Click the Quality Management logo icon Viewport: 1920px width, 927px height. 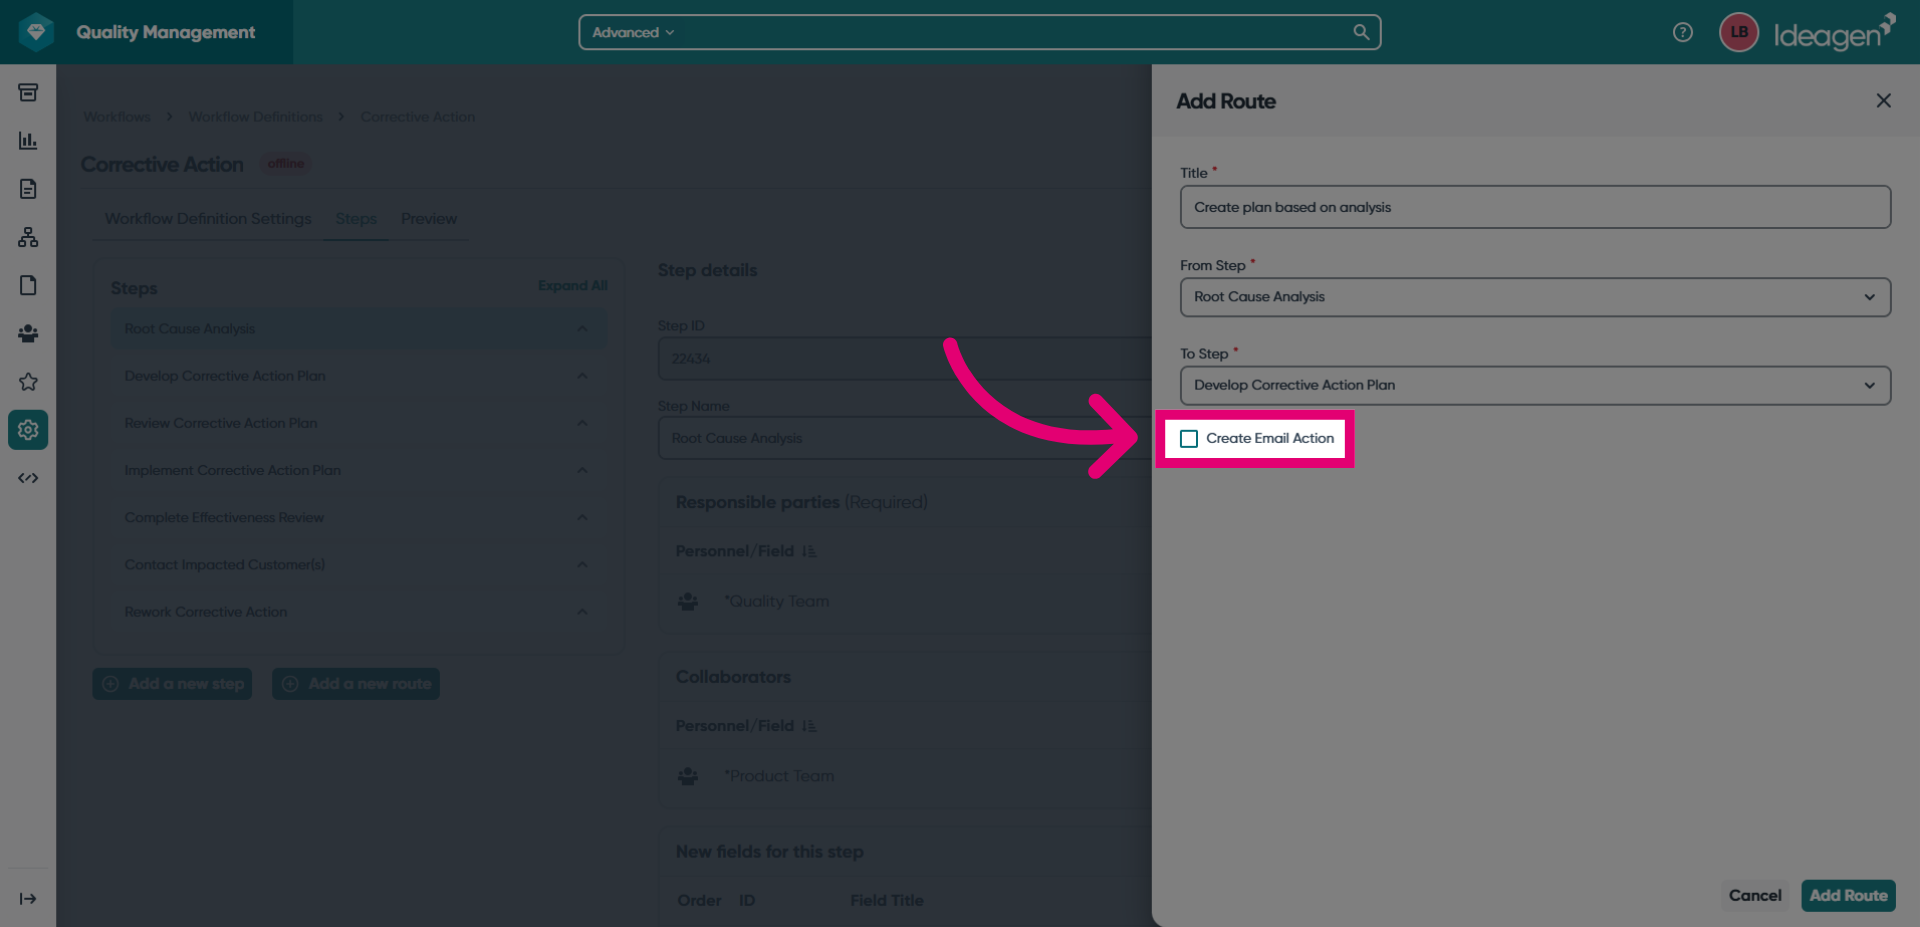[x=37, y=32]
